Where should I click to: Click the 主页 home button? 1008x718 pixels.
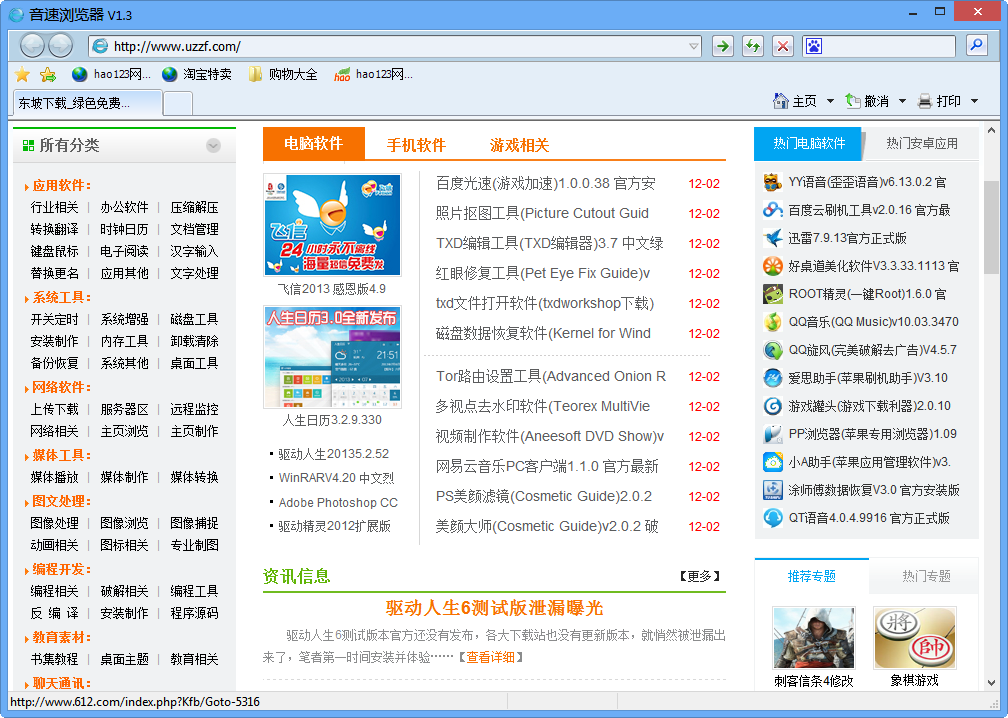(795, 101)
